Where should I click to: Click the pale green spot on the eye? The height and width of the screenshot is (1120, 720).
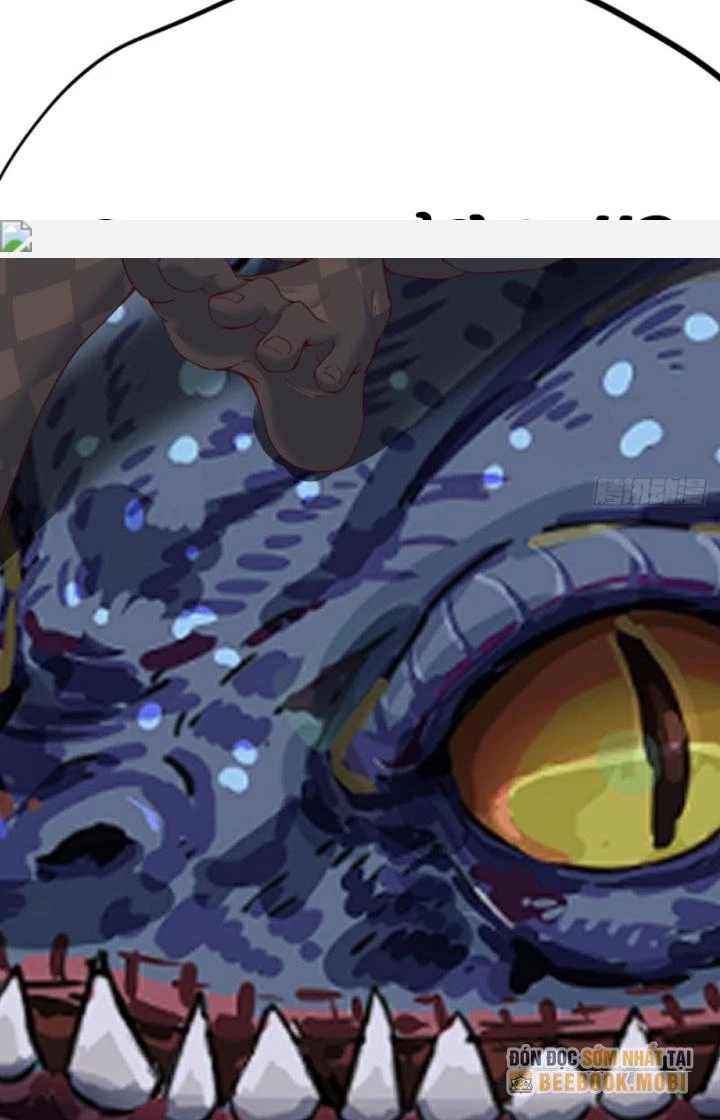(x=627, y=762)
